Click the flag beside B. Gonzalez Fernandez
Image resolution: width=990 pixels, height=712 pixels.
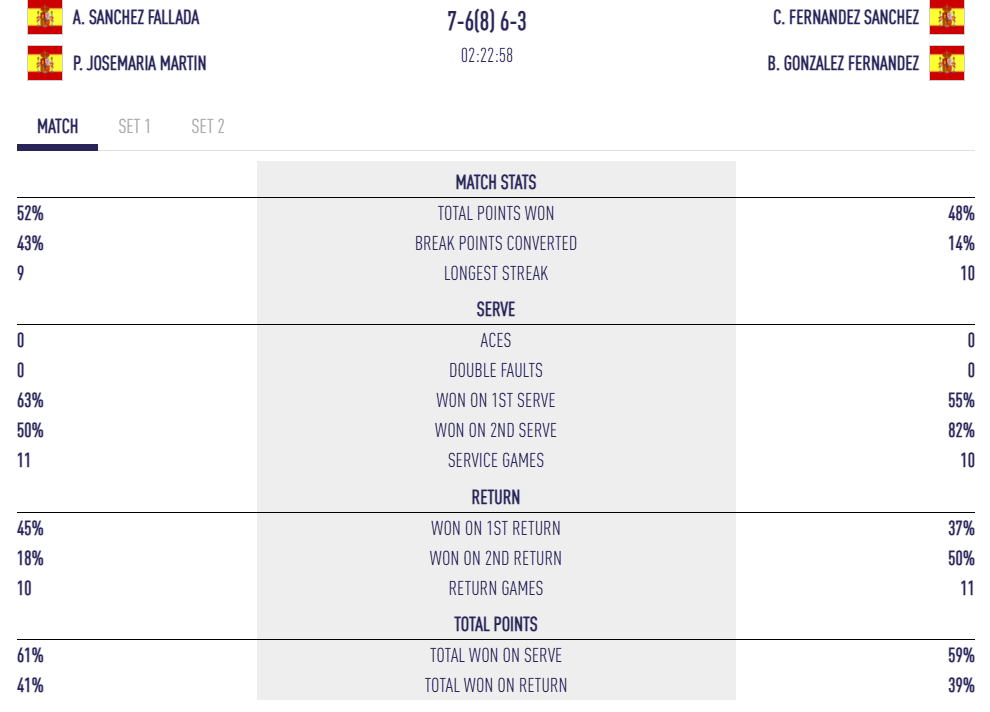tap(946, 63)
